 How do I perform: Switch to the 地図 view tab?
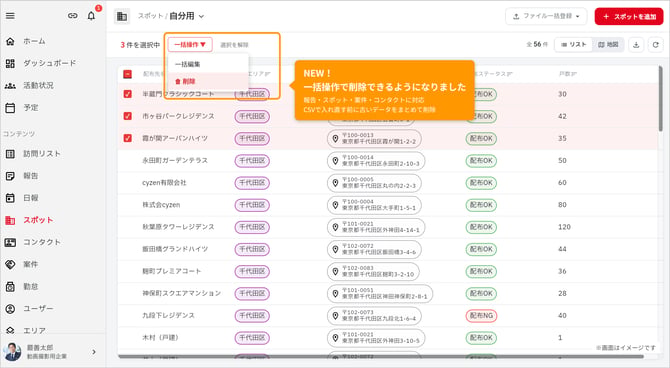coord(608,44)
